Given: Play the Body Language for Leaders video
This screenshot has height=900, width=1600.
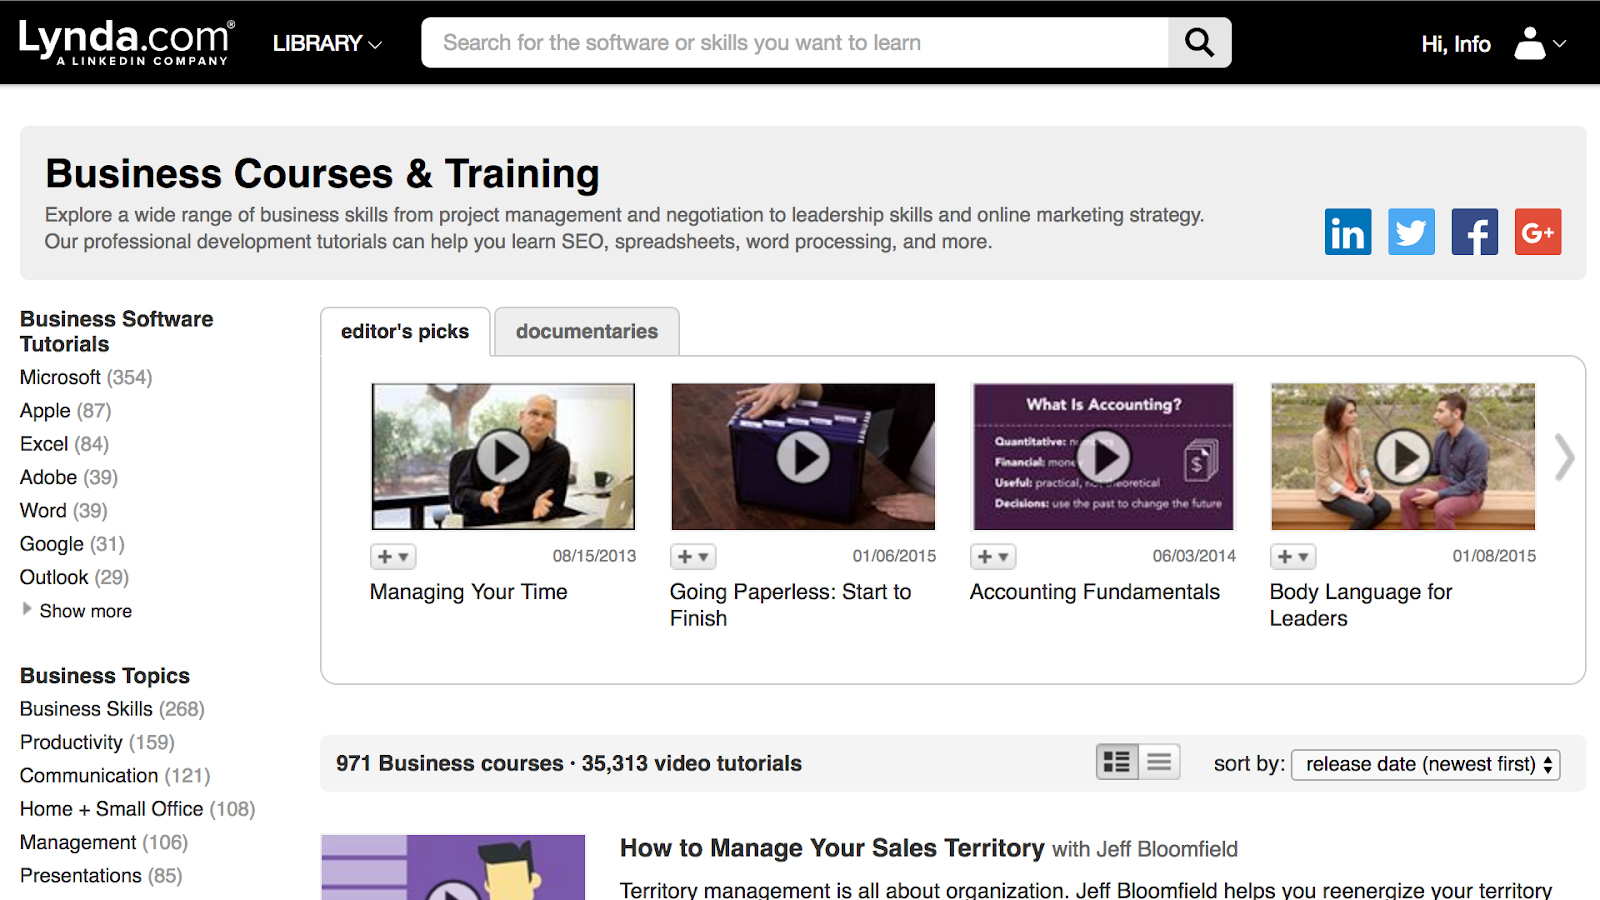Looking at the screenshot, I should coord(1403,457).
